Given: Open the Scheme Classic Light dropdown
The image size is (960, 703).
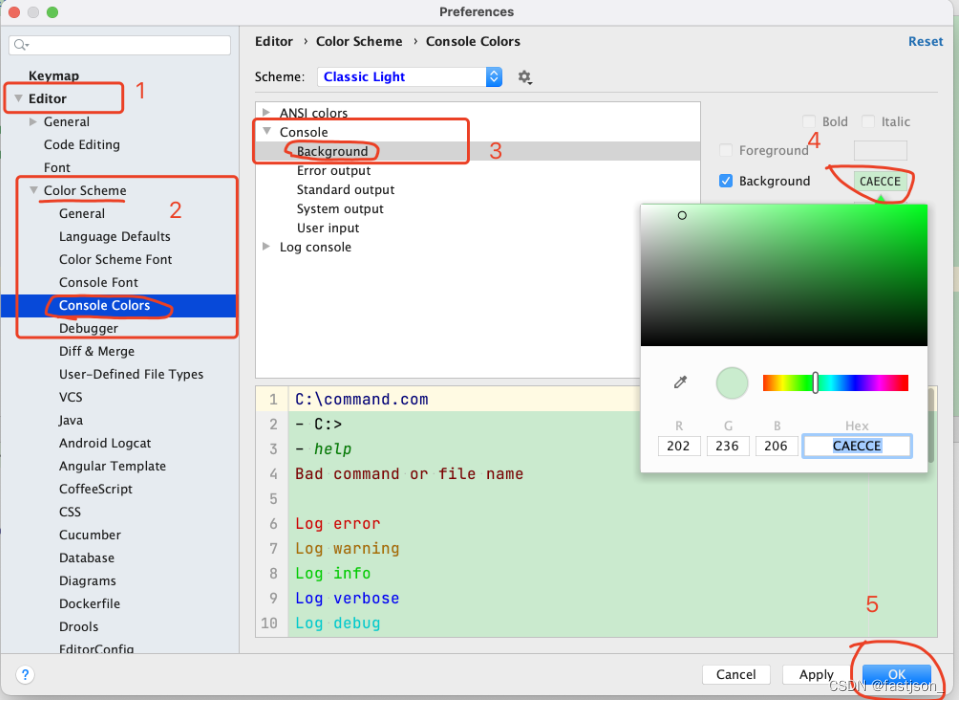Looking at the screenshot, I should point(410,77).
